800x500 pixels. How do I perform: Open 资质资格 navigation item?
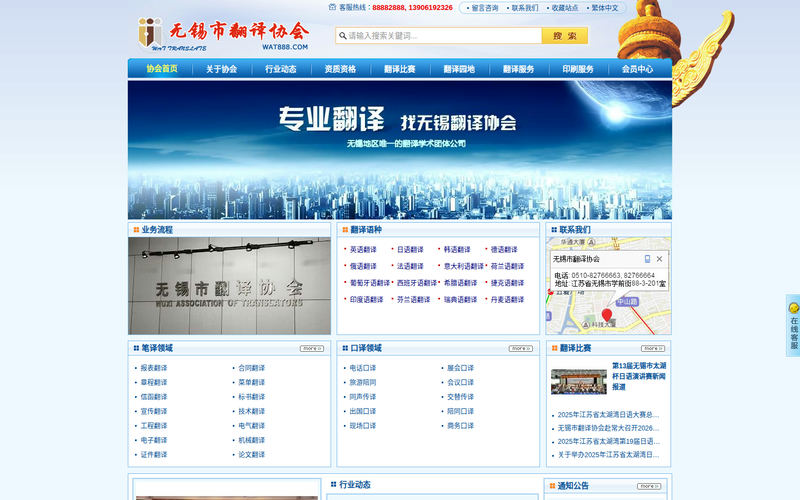(340, 69)
